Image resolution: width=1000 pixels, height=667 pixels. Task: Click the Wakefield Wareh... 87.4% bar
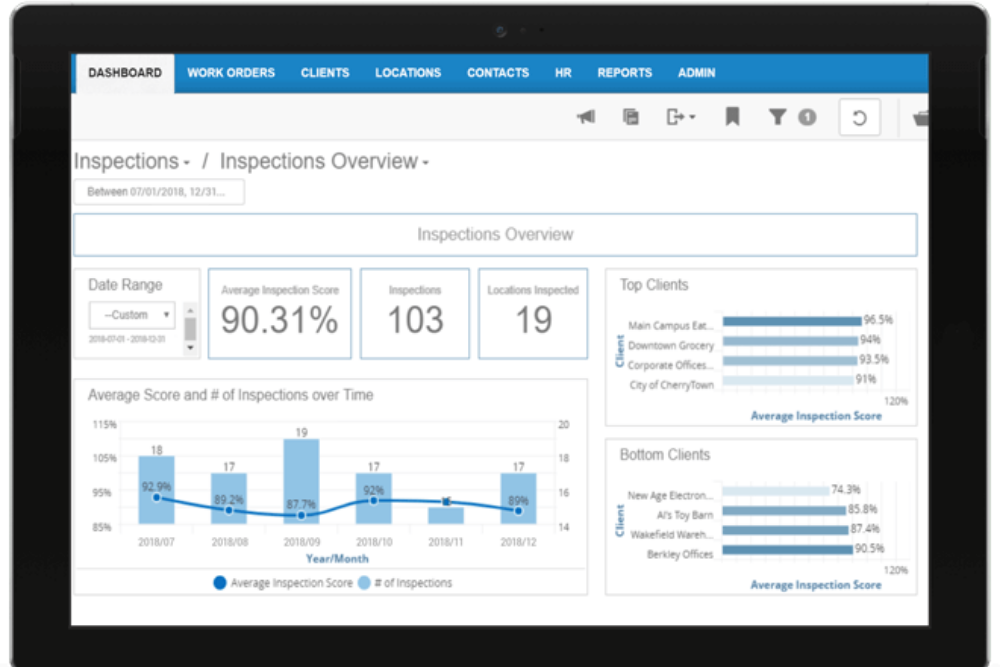(786, 530)
